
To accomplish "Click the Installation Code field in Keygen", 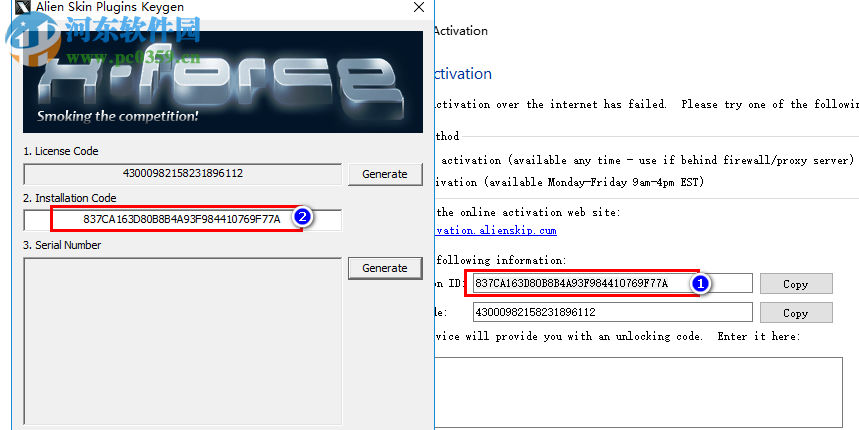I will click(x=182, y=220).
